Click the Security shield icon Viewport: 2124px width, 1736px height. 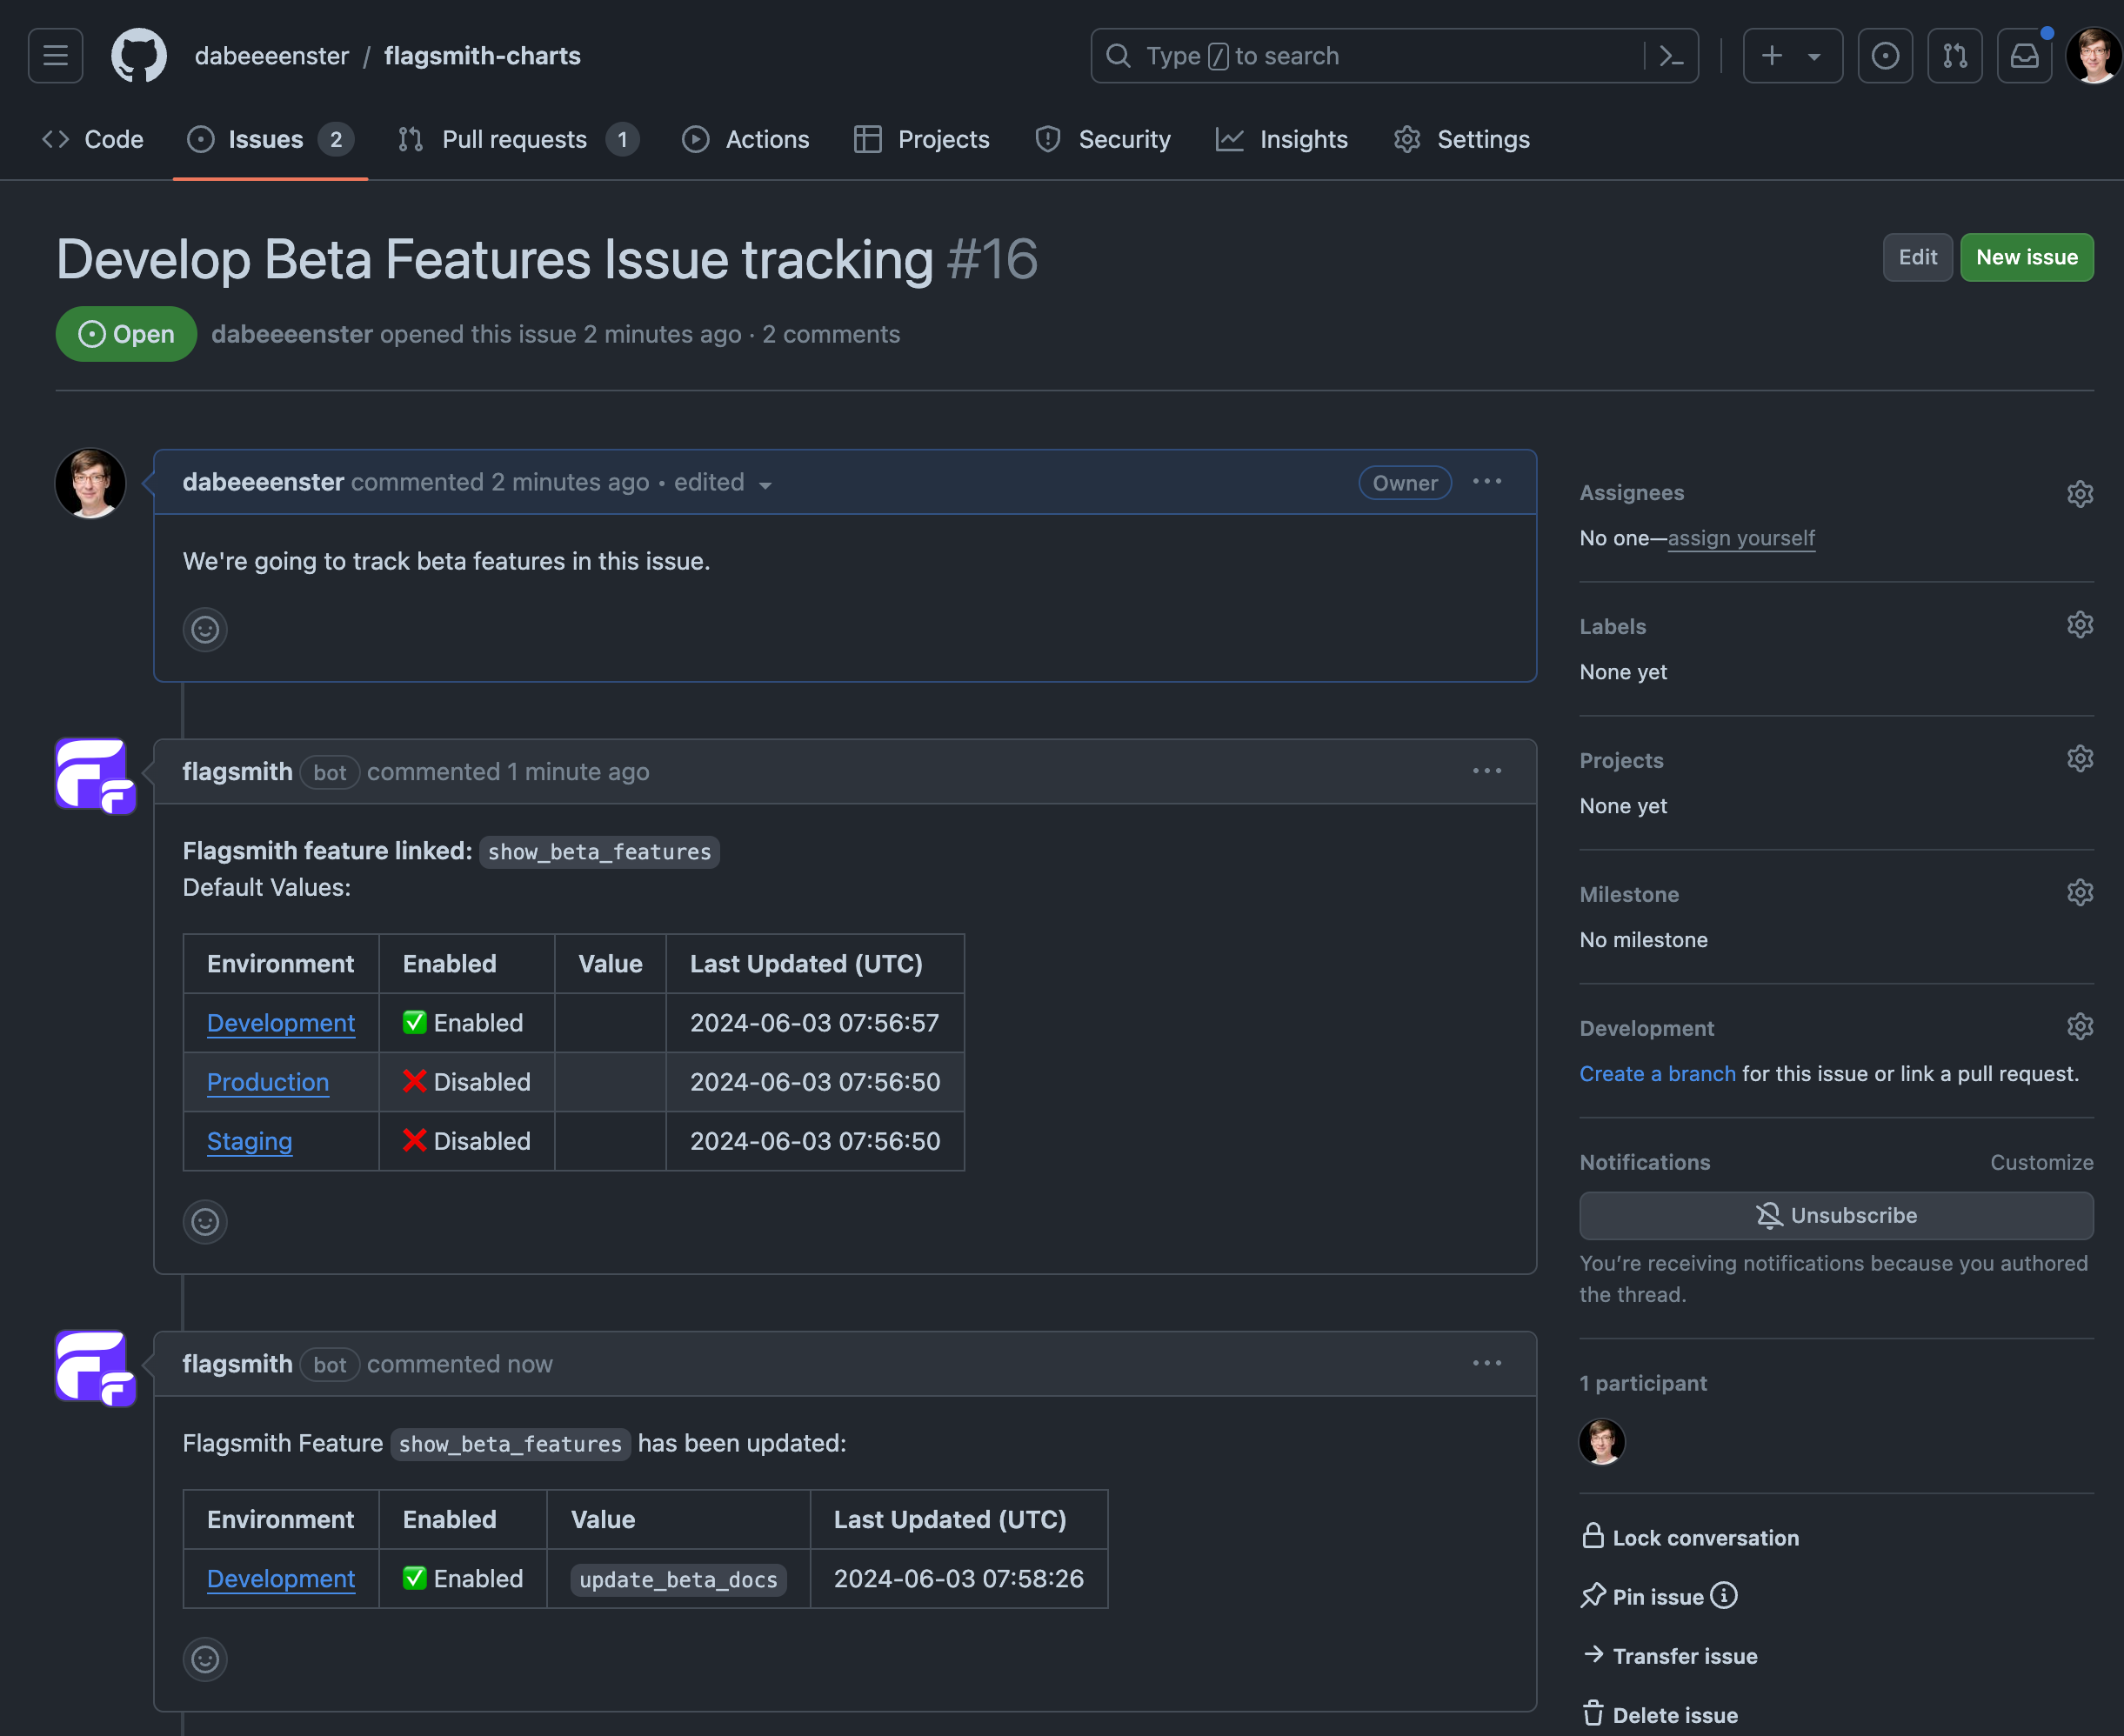pyautogui.click(x=1046, y=137)
